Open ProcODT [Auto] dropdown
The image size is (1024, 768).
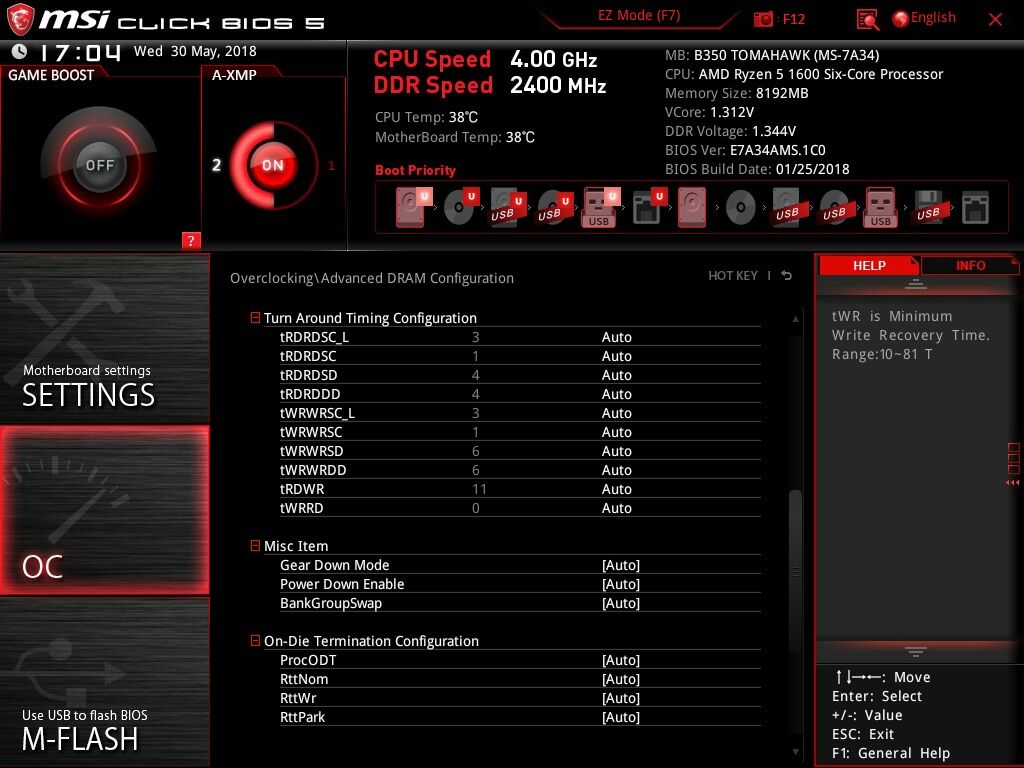tap(620, 660)
